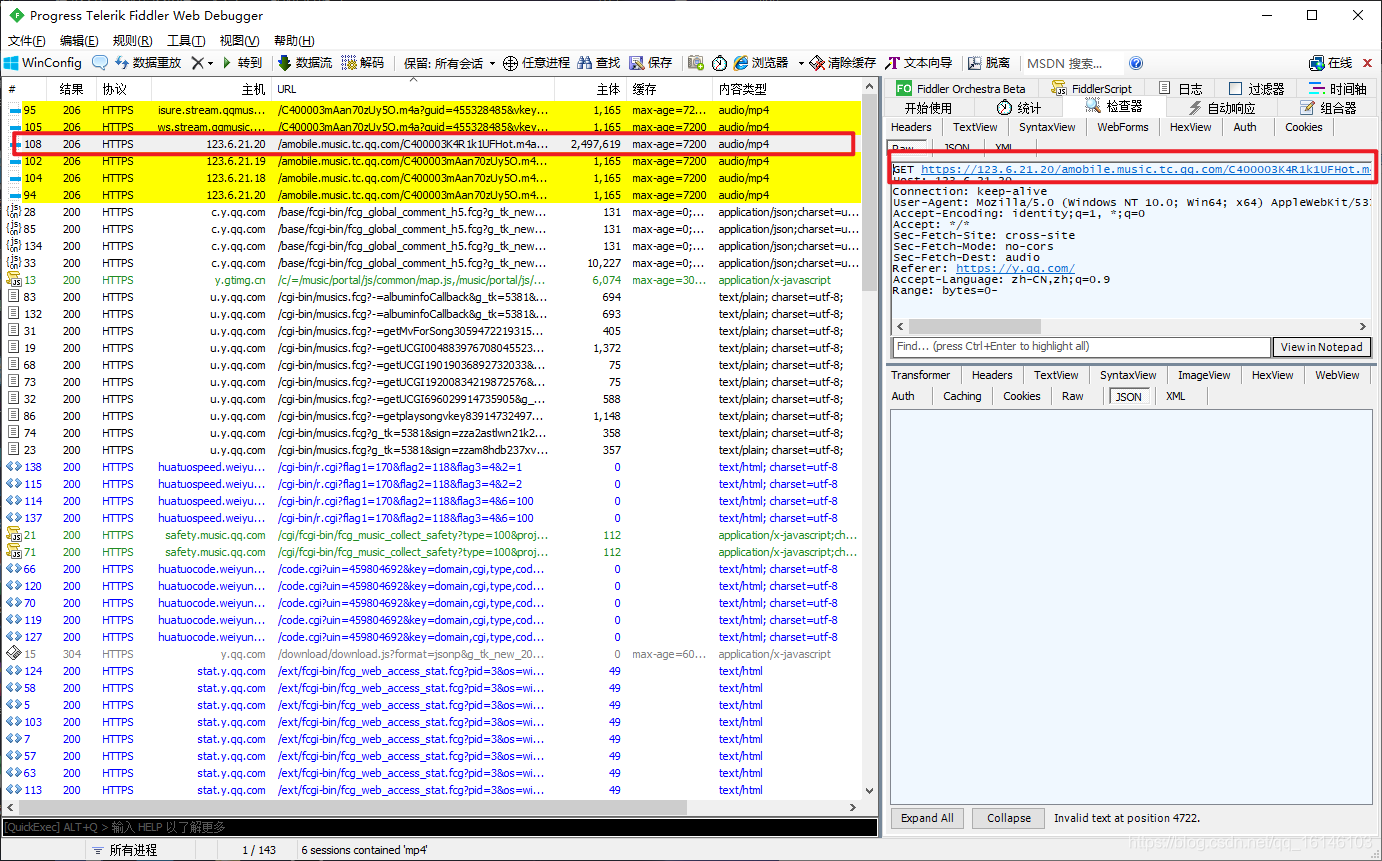Click the 脱离 tearoff button
The height and width of the screenshot is (861, 1382).
point(989,62)
